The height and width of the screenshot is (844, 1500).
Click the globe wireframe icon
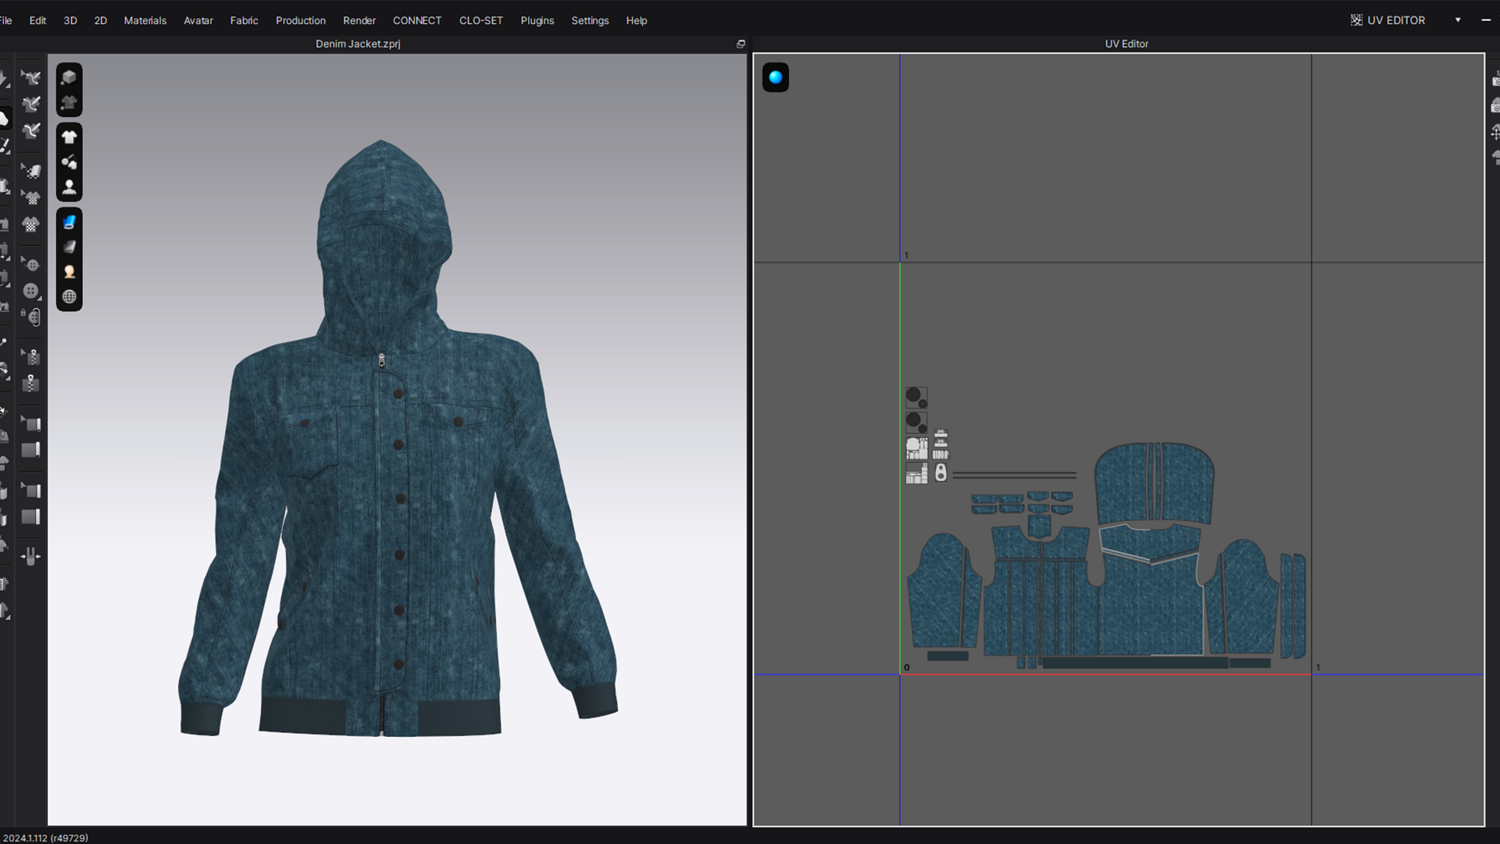coord(69,297)
